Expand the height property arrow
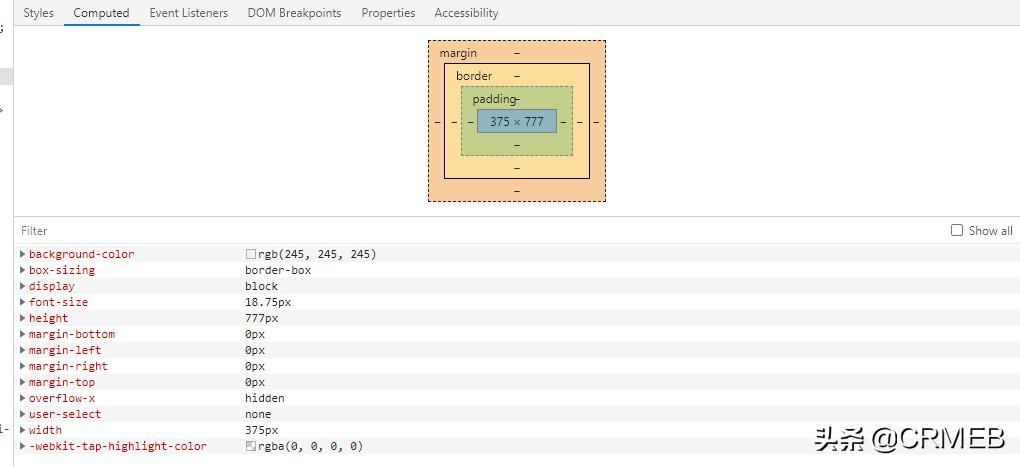The image size is (1020, 467). point(23,318)
